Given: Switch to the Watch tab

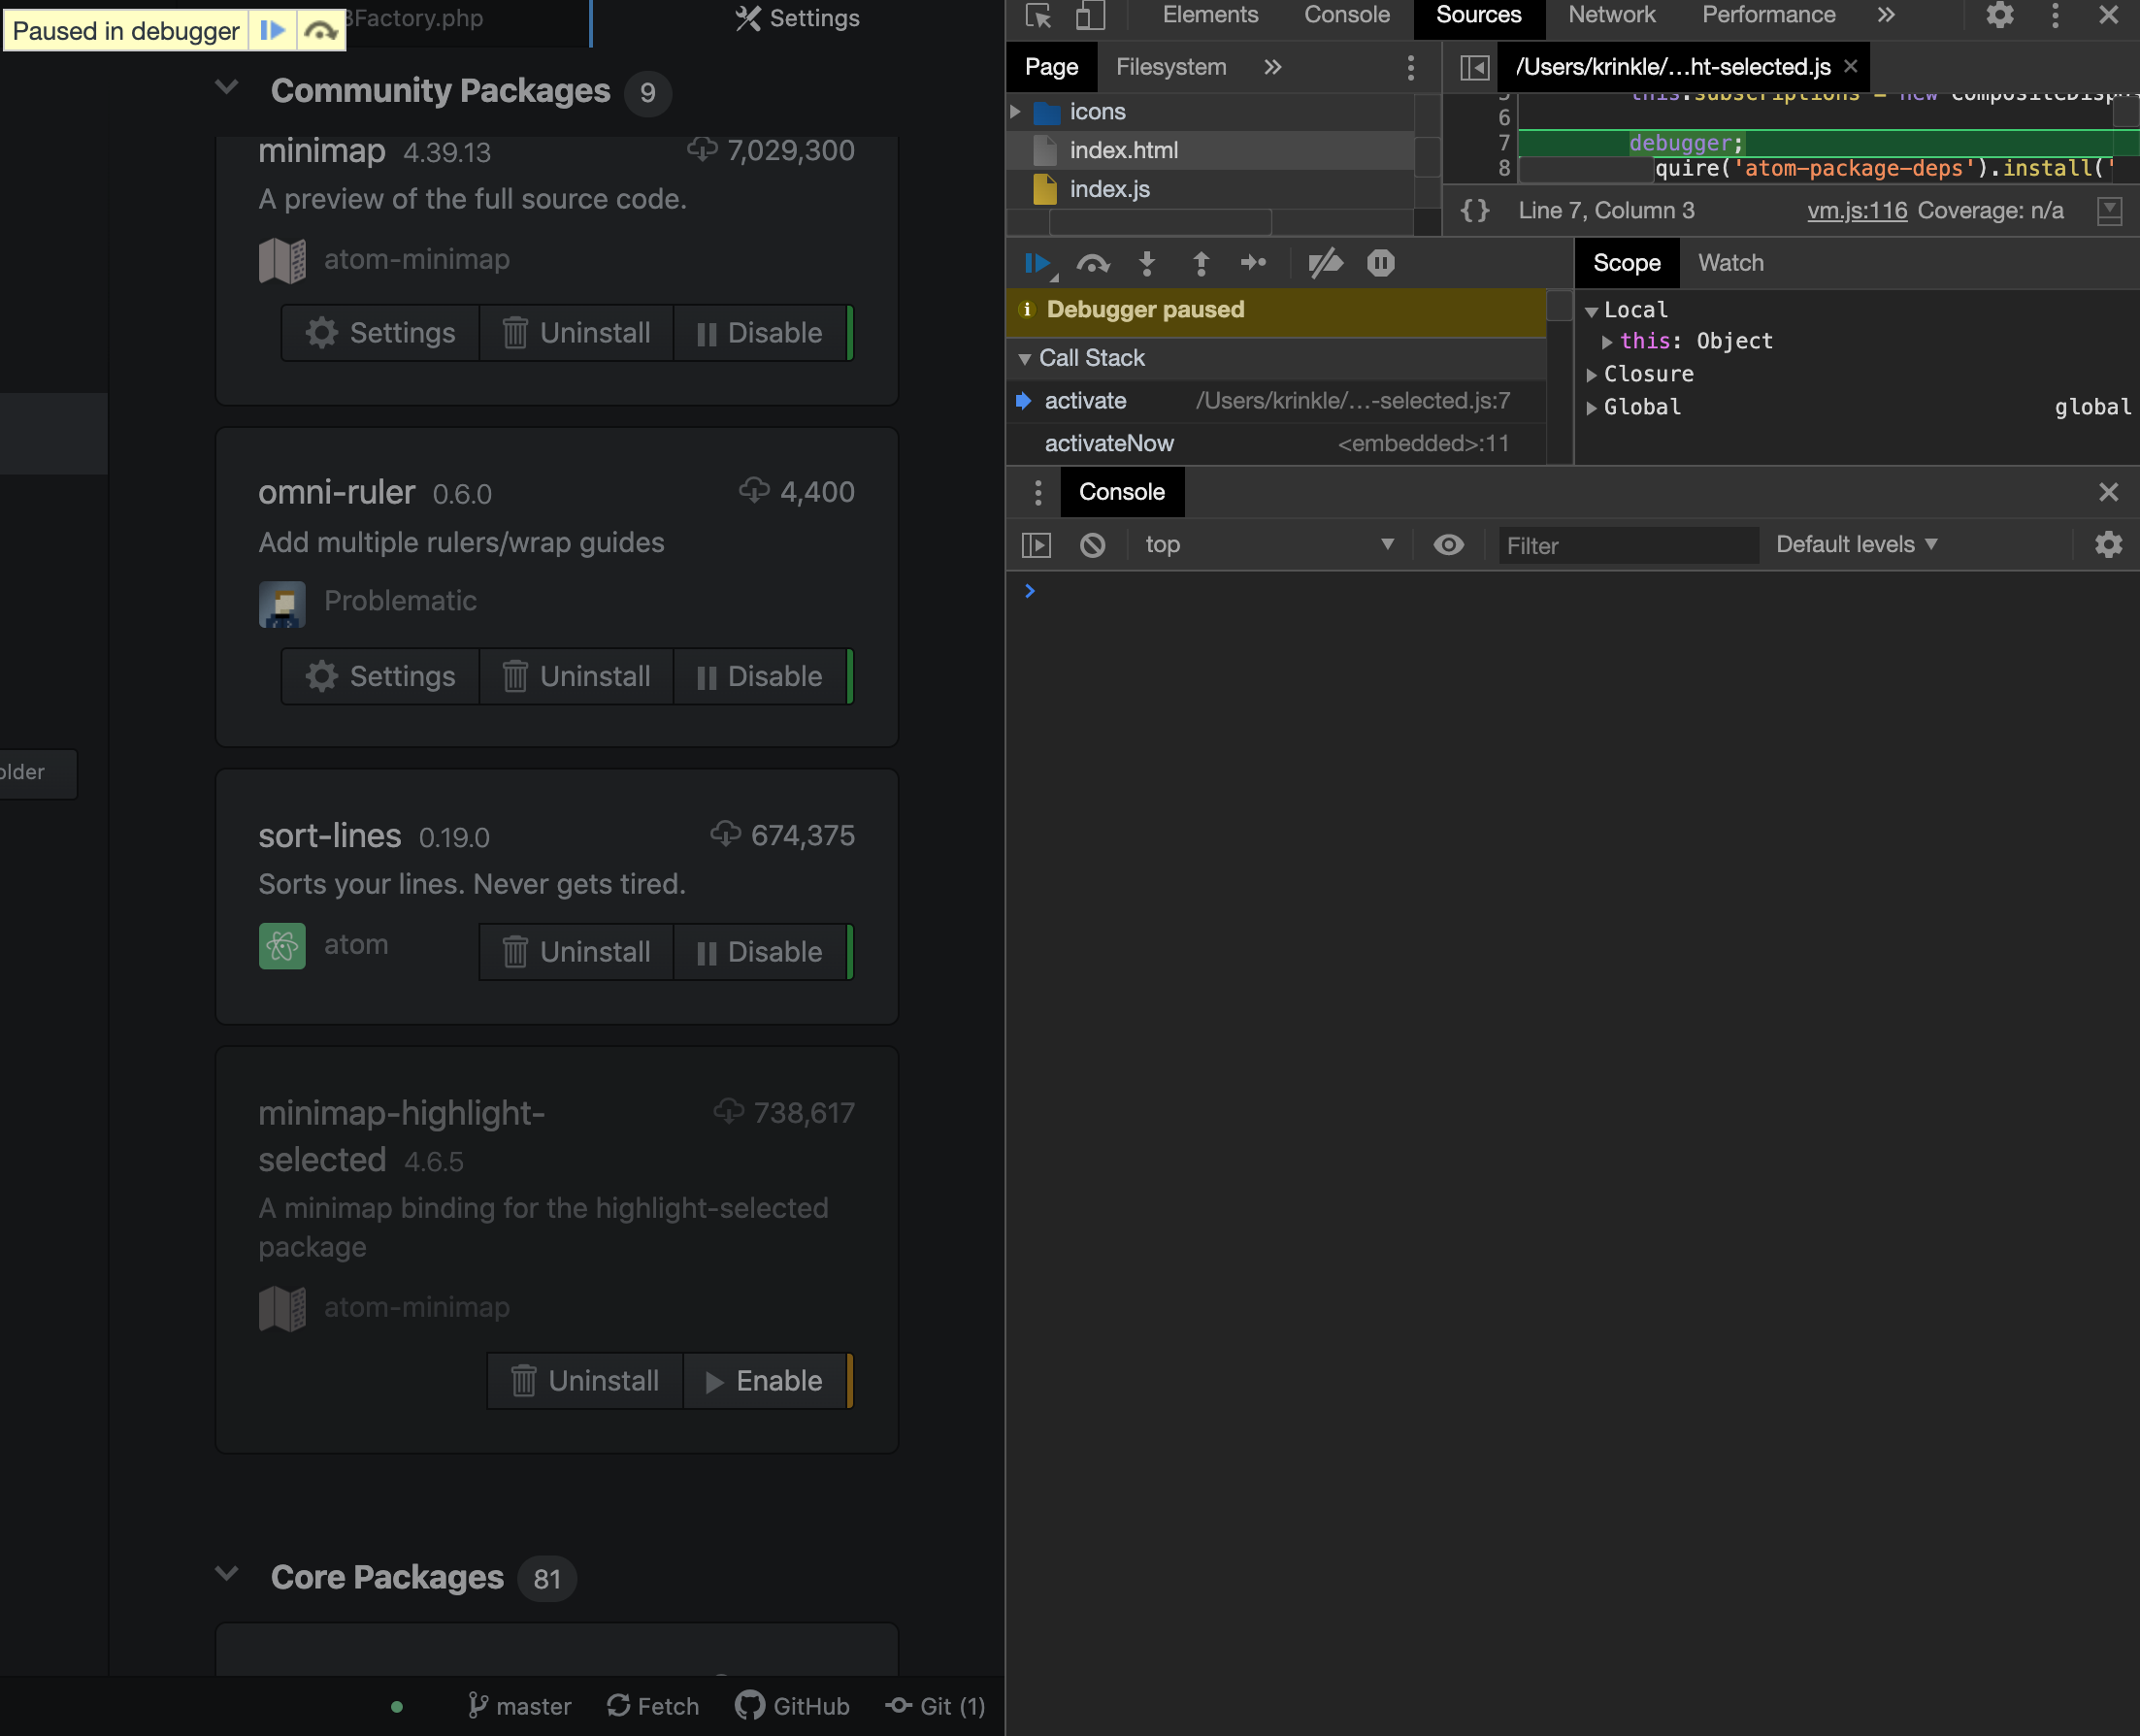Looking at the screenshot, I should 1730,263.
